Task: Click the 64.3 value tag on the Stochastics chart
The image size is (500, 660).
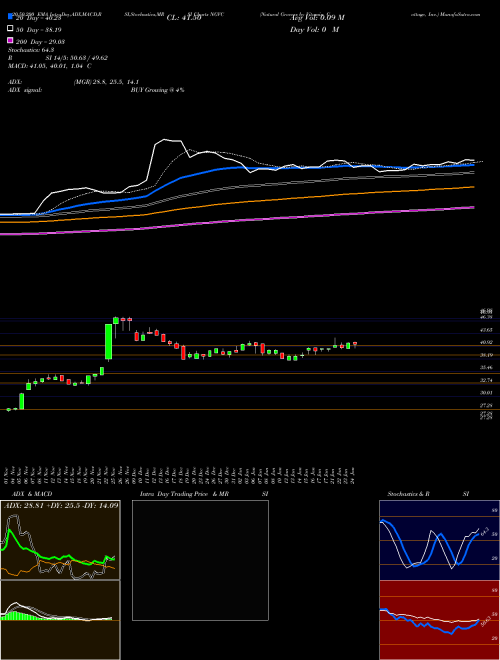Action: coord(484,531)
